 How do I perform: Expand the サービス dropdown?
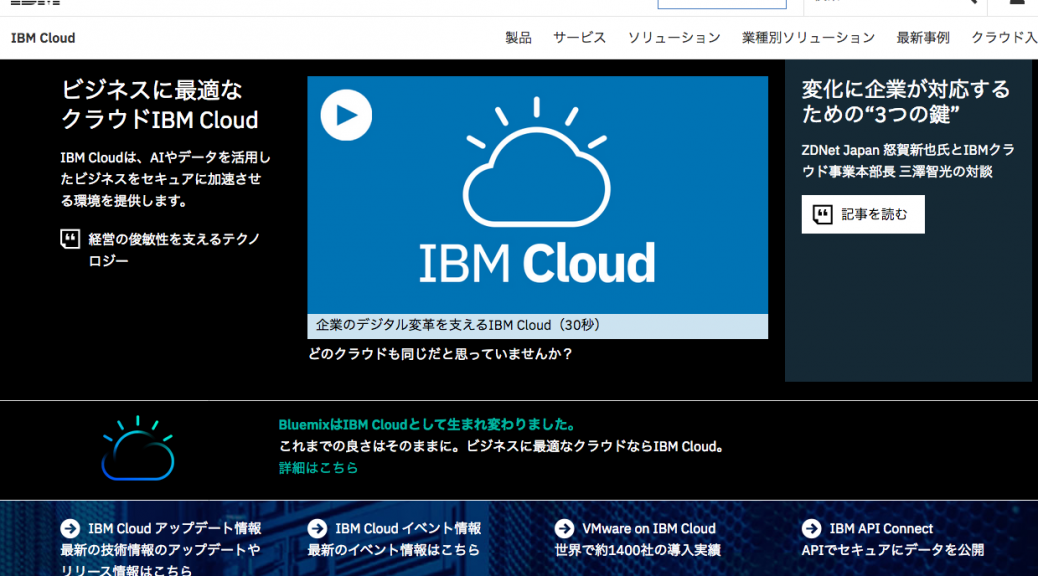(x=579, y=37)
